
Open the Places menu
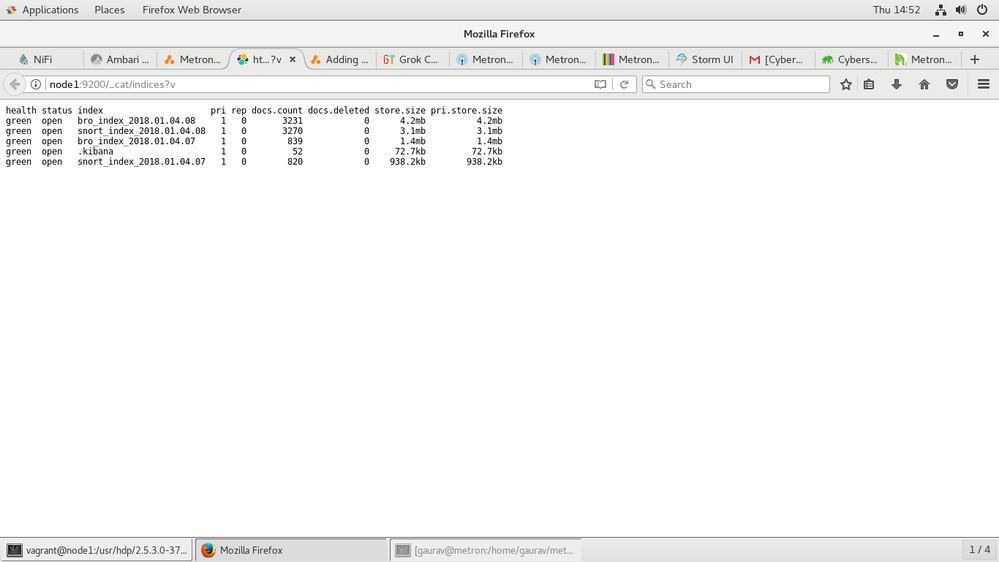110,10
